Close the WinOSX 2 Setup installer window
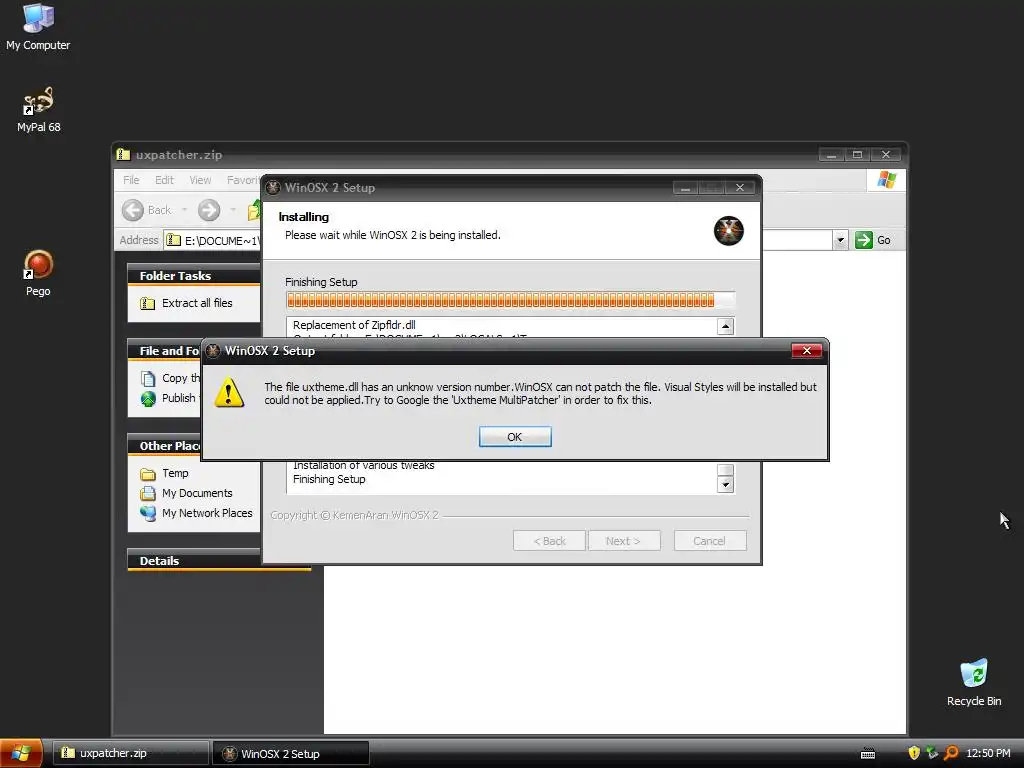Viewport: 1024px width, 768px height. [739, 188]
